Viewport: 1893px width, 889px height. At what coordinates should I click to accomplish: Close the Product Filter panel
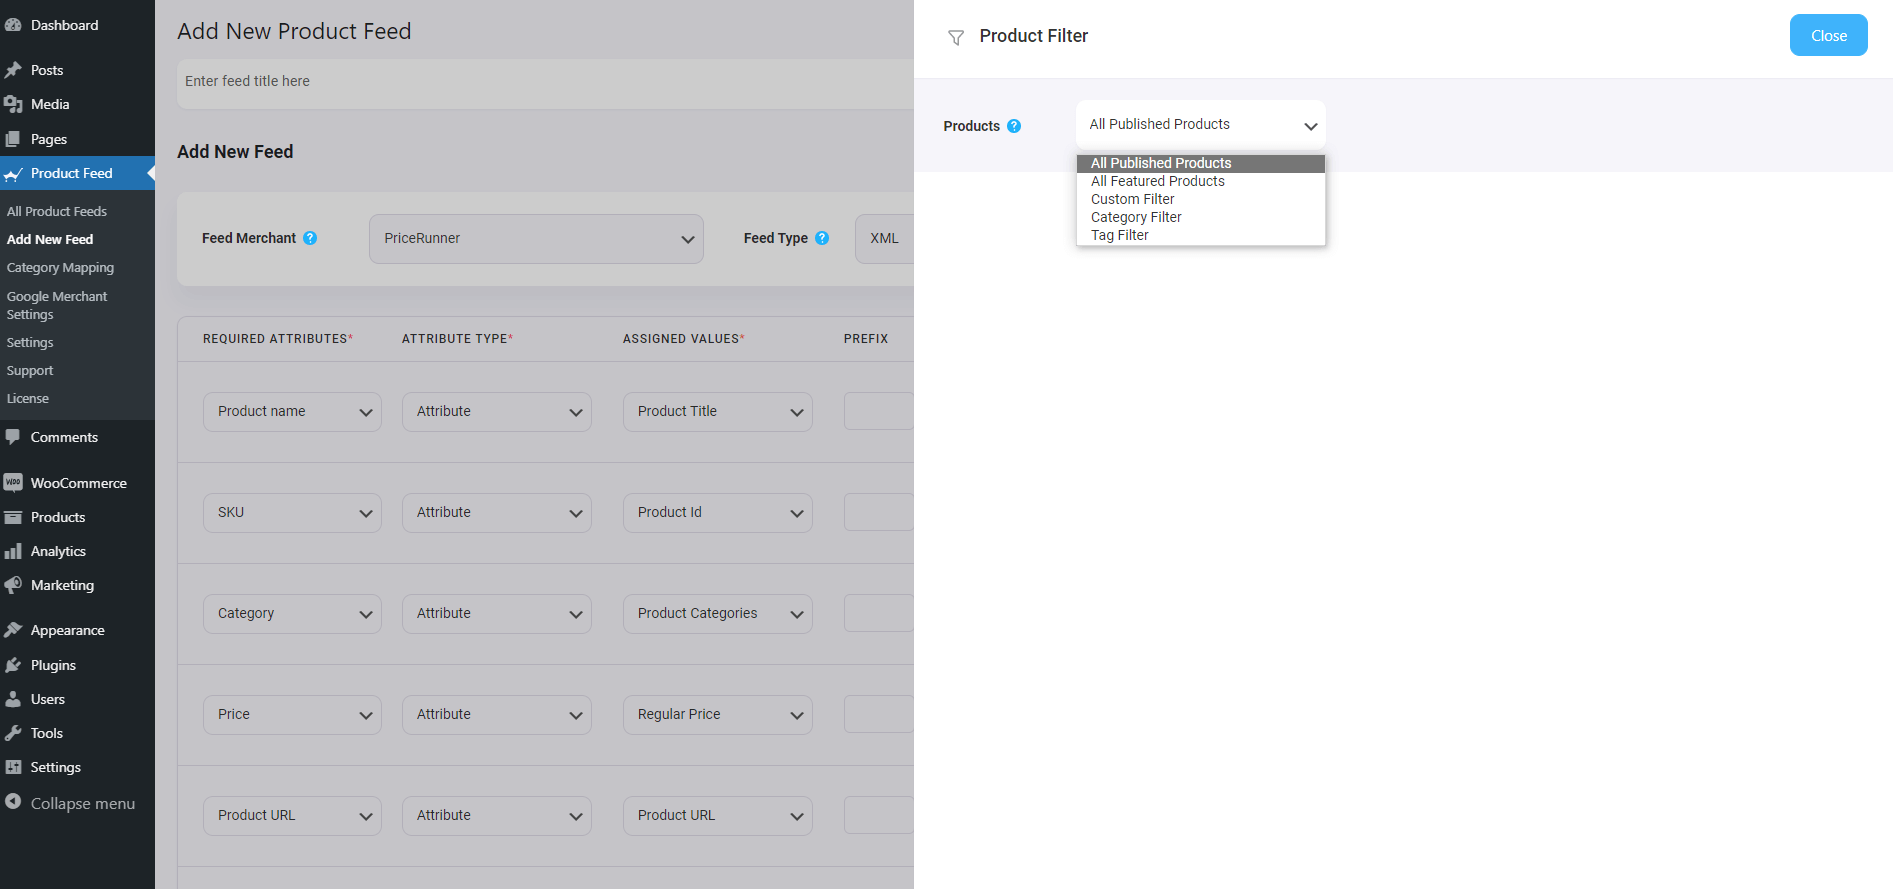(x=1828, y=36)
